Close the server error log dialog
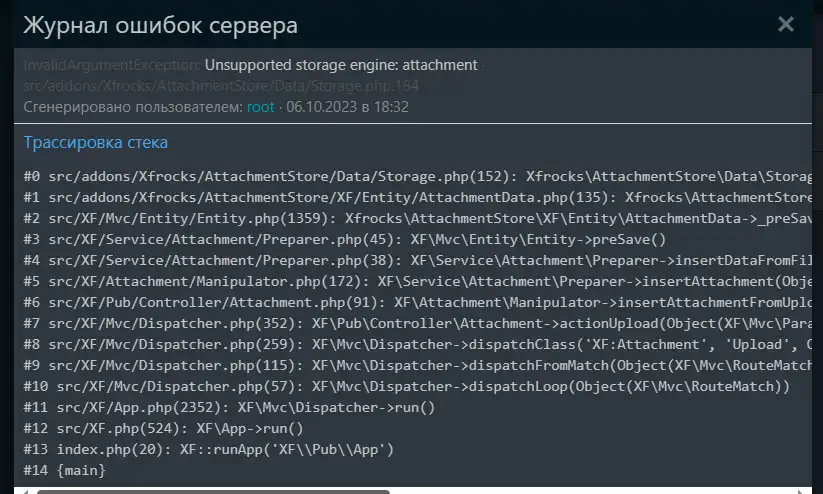Image resolution: width=823 pixels, height=494 pixels. pos(786,24)
